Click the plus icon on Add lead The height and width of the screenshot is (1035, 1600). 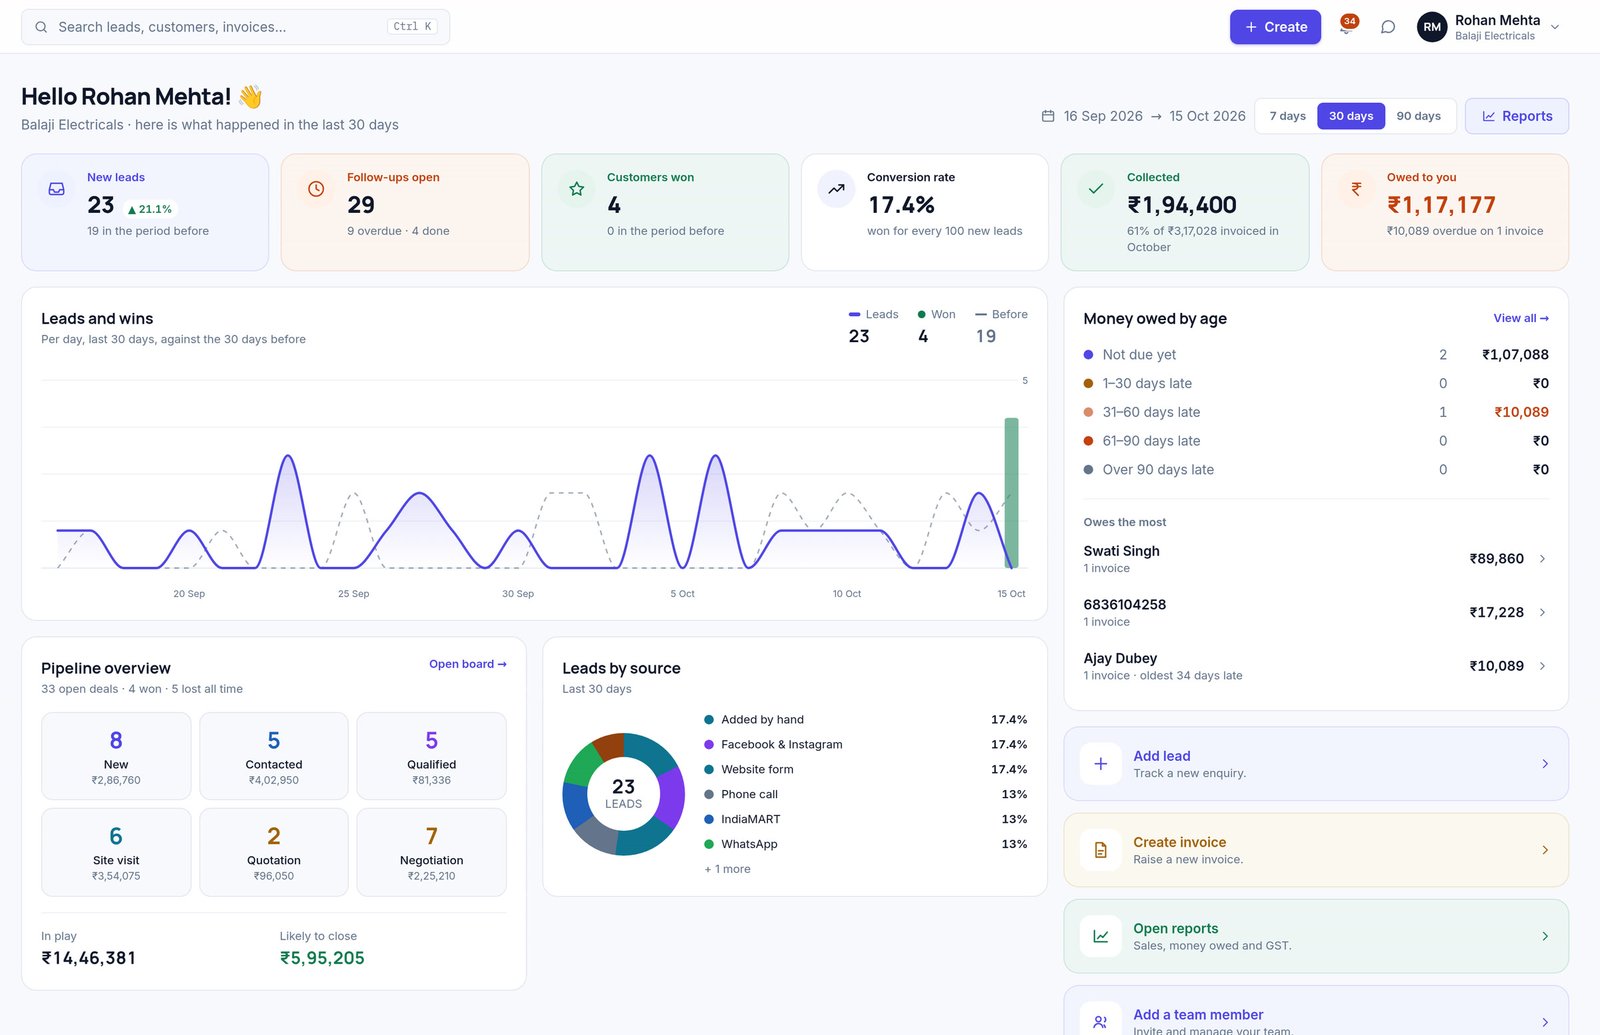coord(1100,764)
